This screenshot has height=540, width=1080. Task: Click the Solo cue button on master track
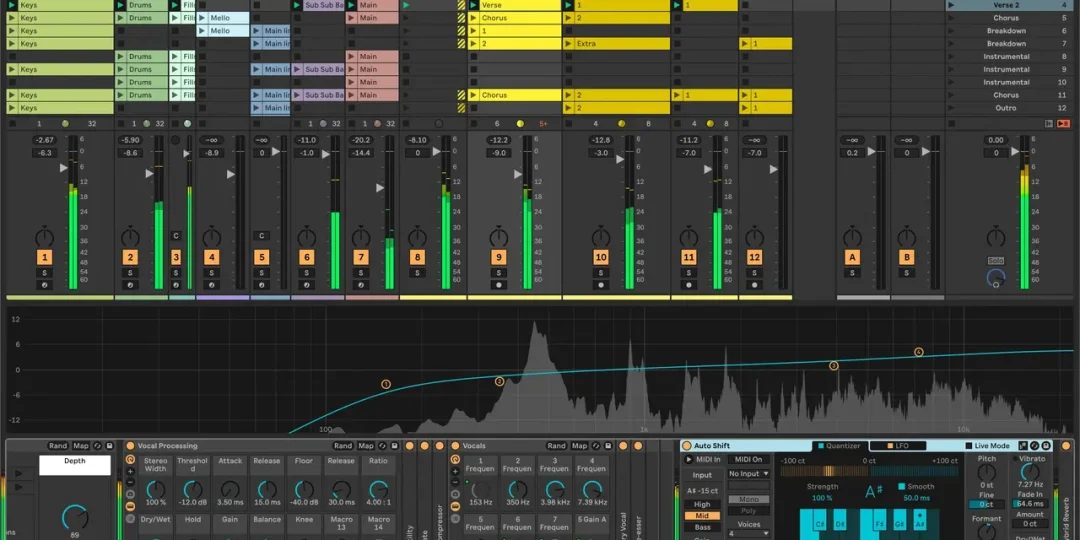coord(995,261)
